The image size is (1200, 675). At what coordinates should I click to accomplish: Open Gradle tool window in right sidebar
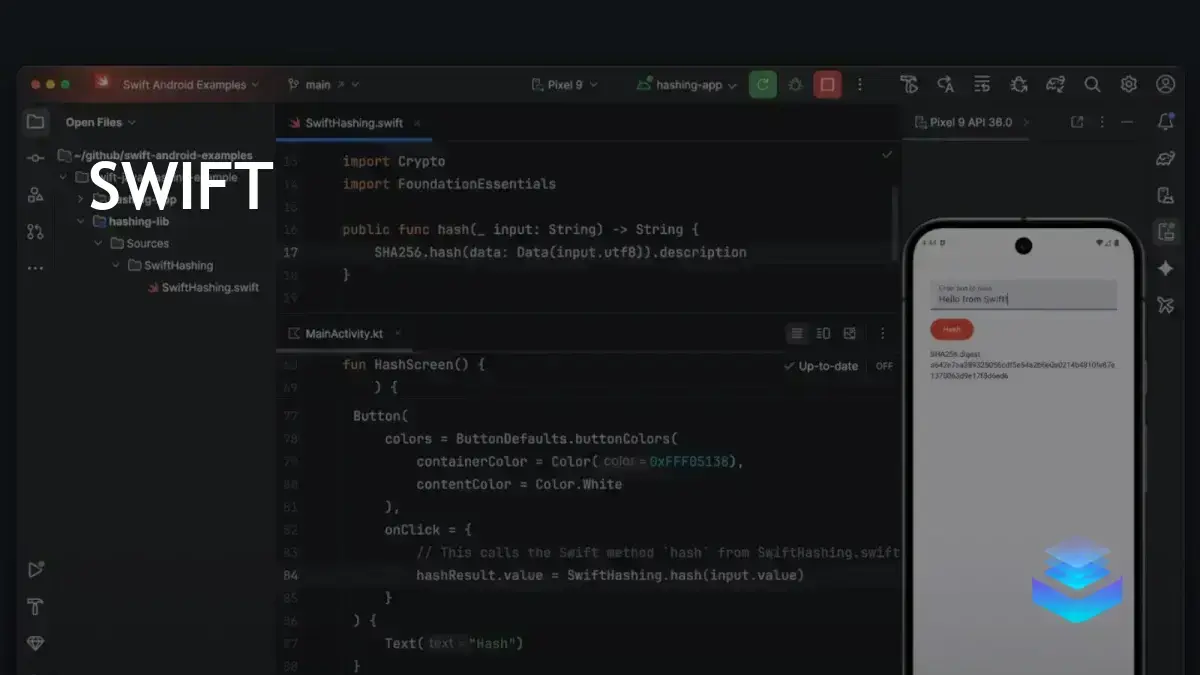tap(1165, 158)
